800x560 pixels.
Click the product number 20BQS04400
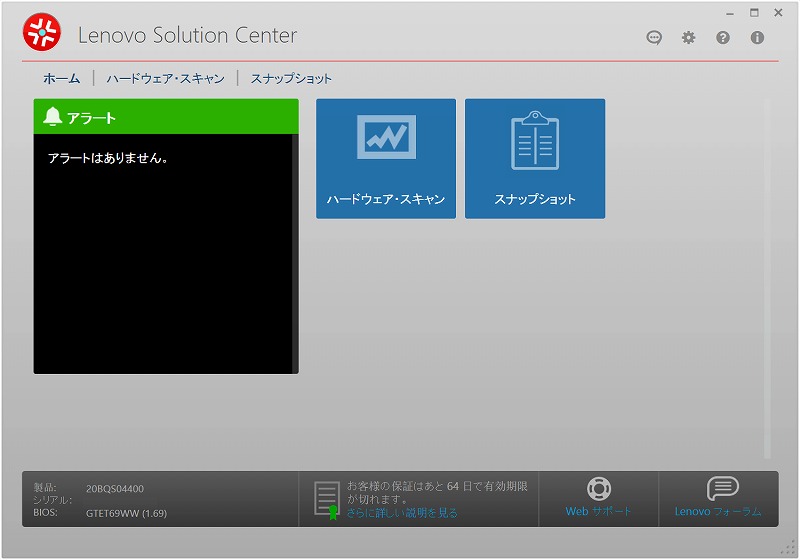point(115,489)
